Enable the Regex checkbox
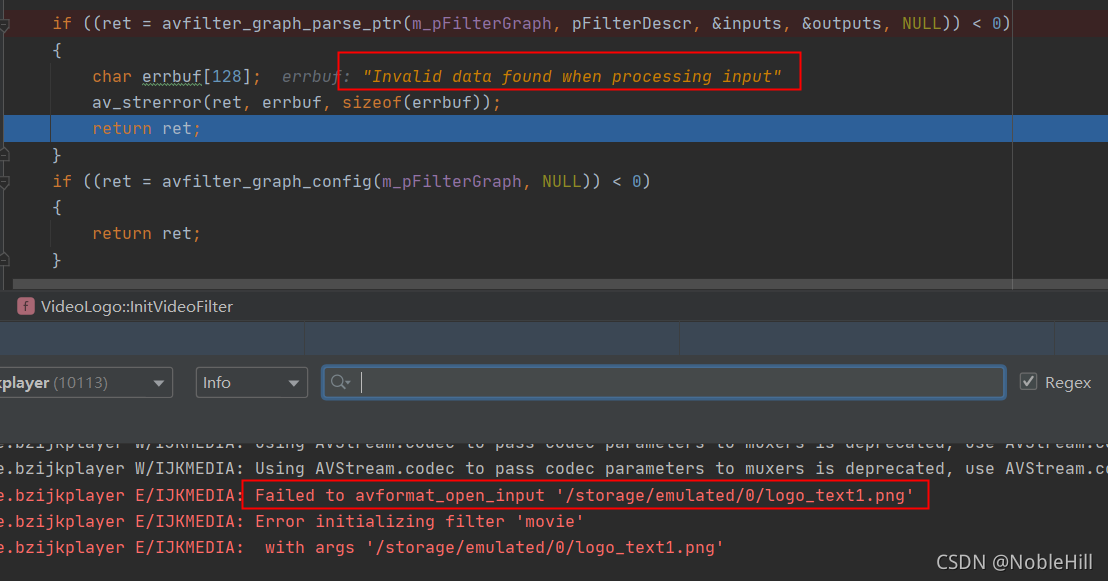This screenshot has width=1108, height=581. tap(1029, 381)
